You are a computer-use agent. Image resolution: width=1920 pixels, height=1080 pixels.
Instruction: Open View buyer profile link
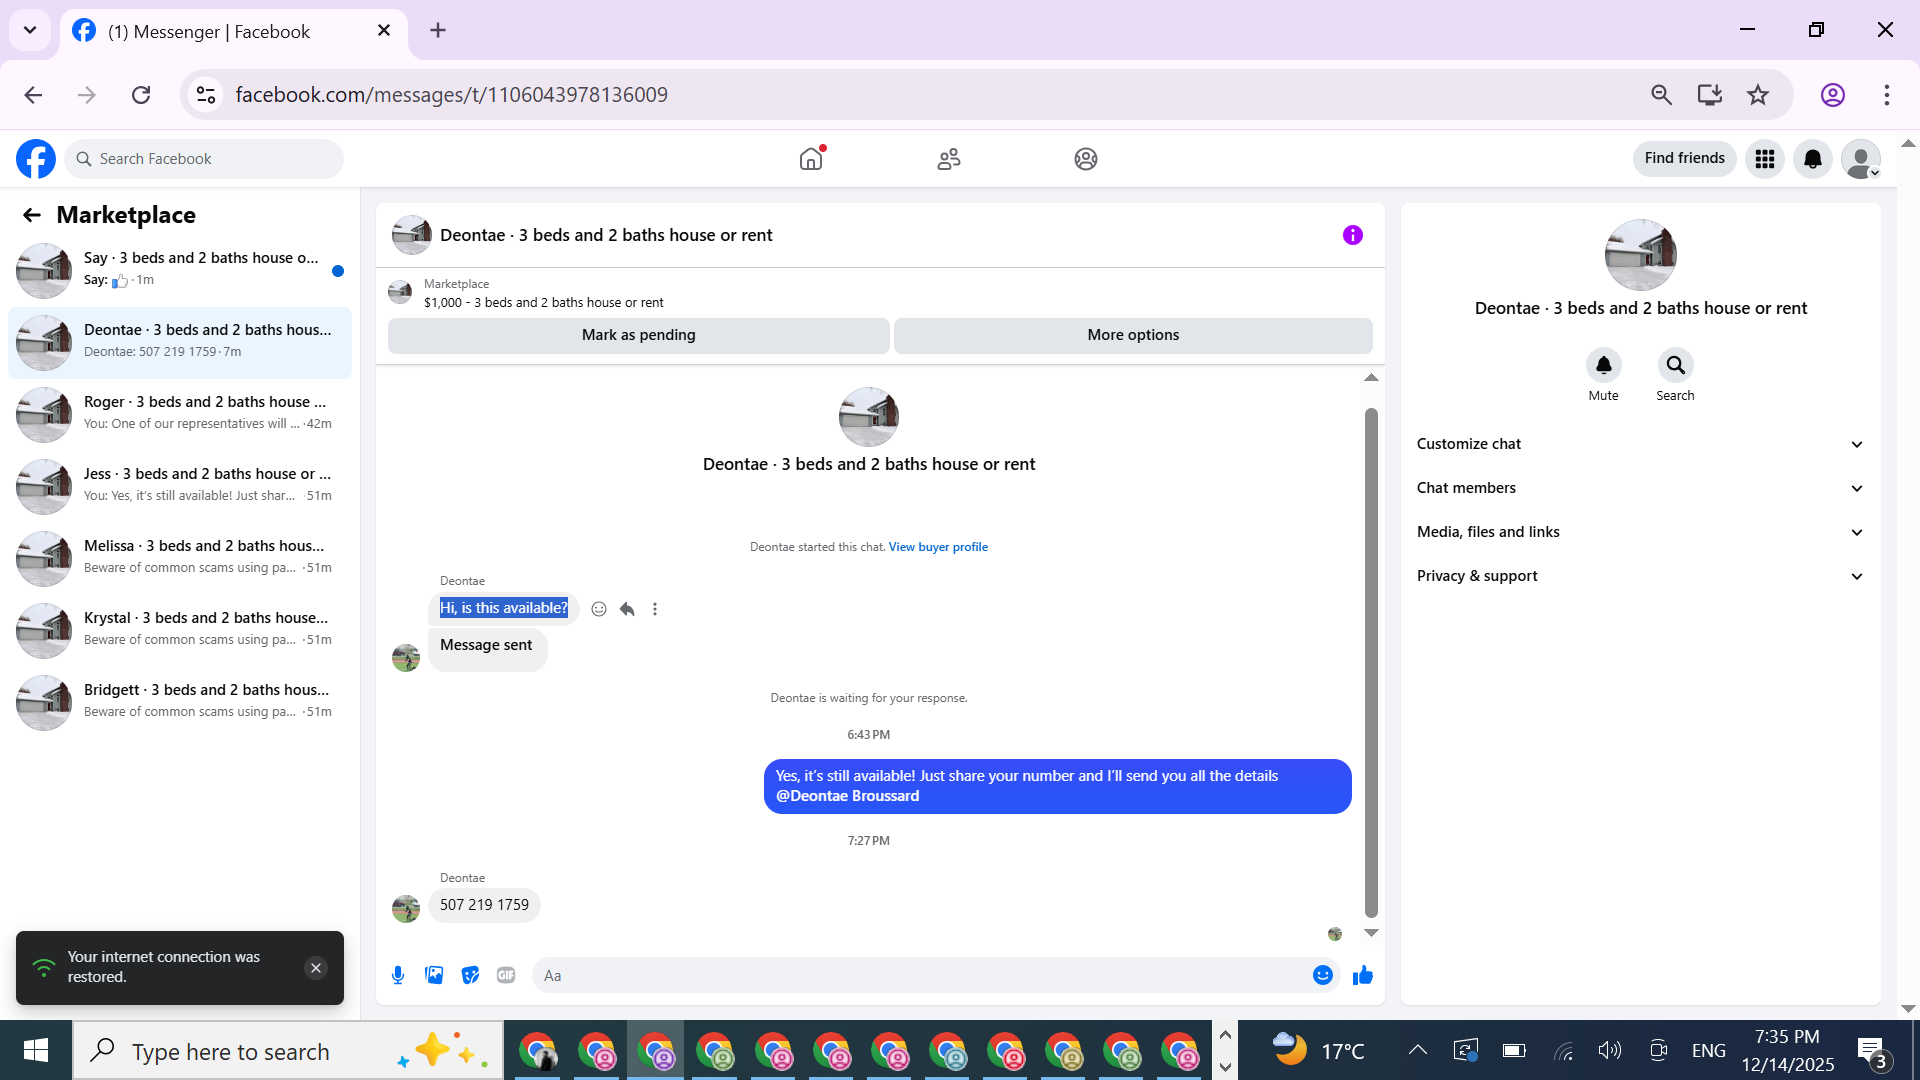tap(938, 547)
